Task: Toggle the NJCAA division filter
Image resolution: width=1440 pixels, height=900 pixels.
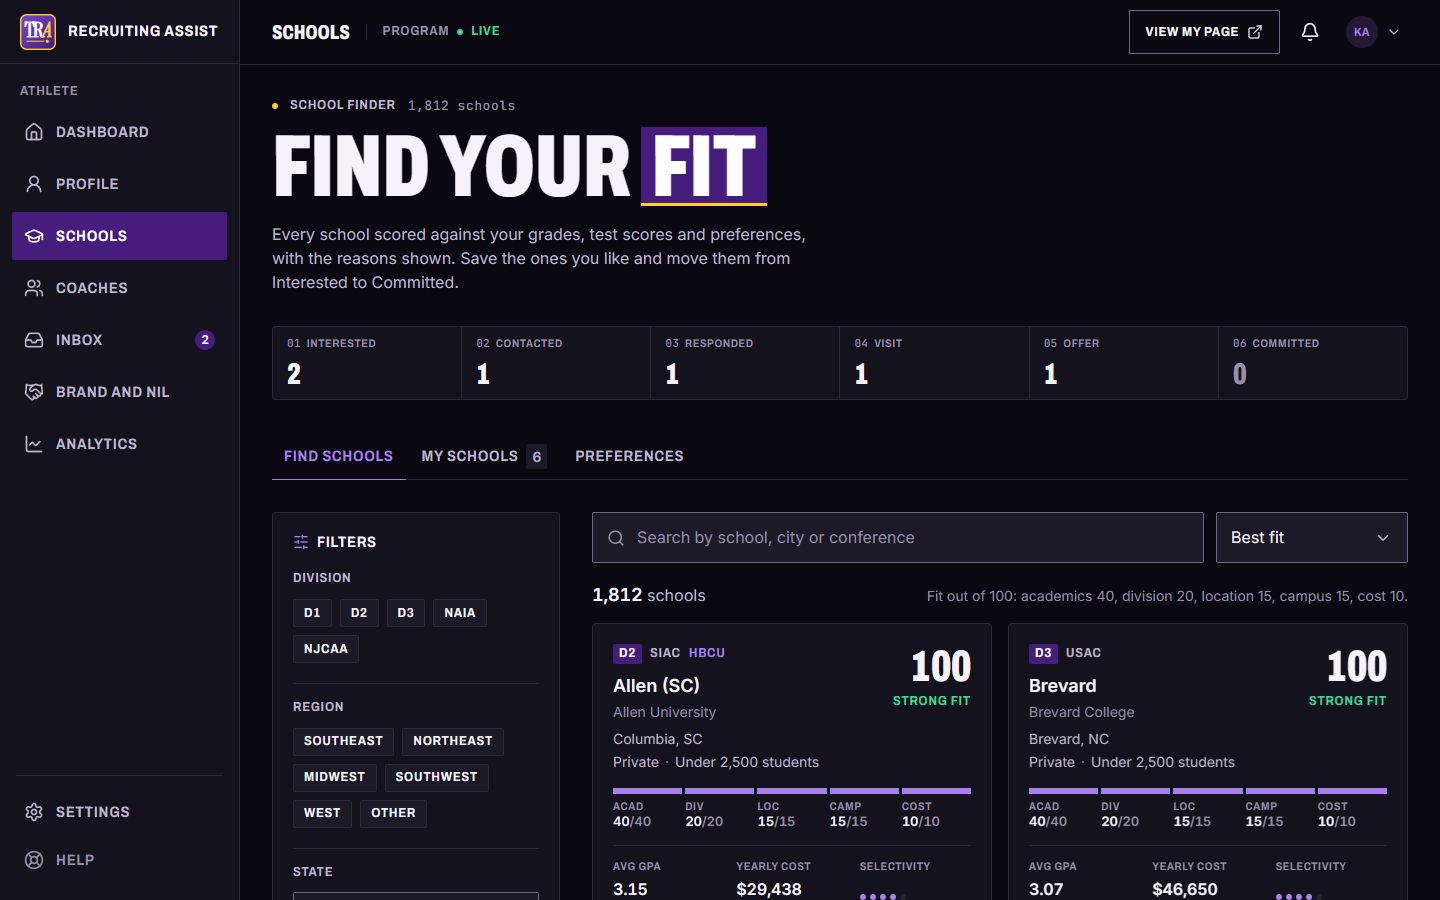Action: tap(326, 649)
